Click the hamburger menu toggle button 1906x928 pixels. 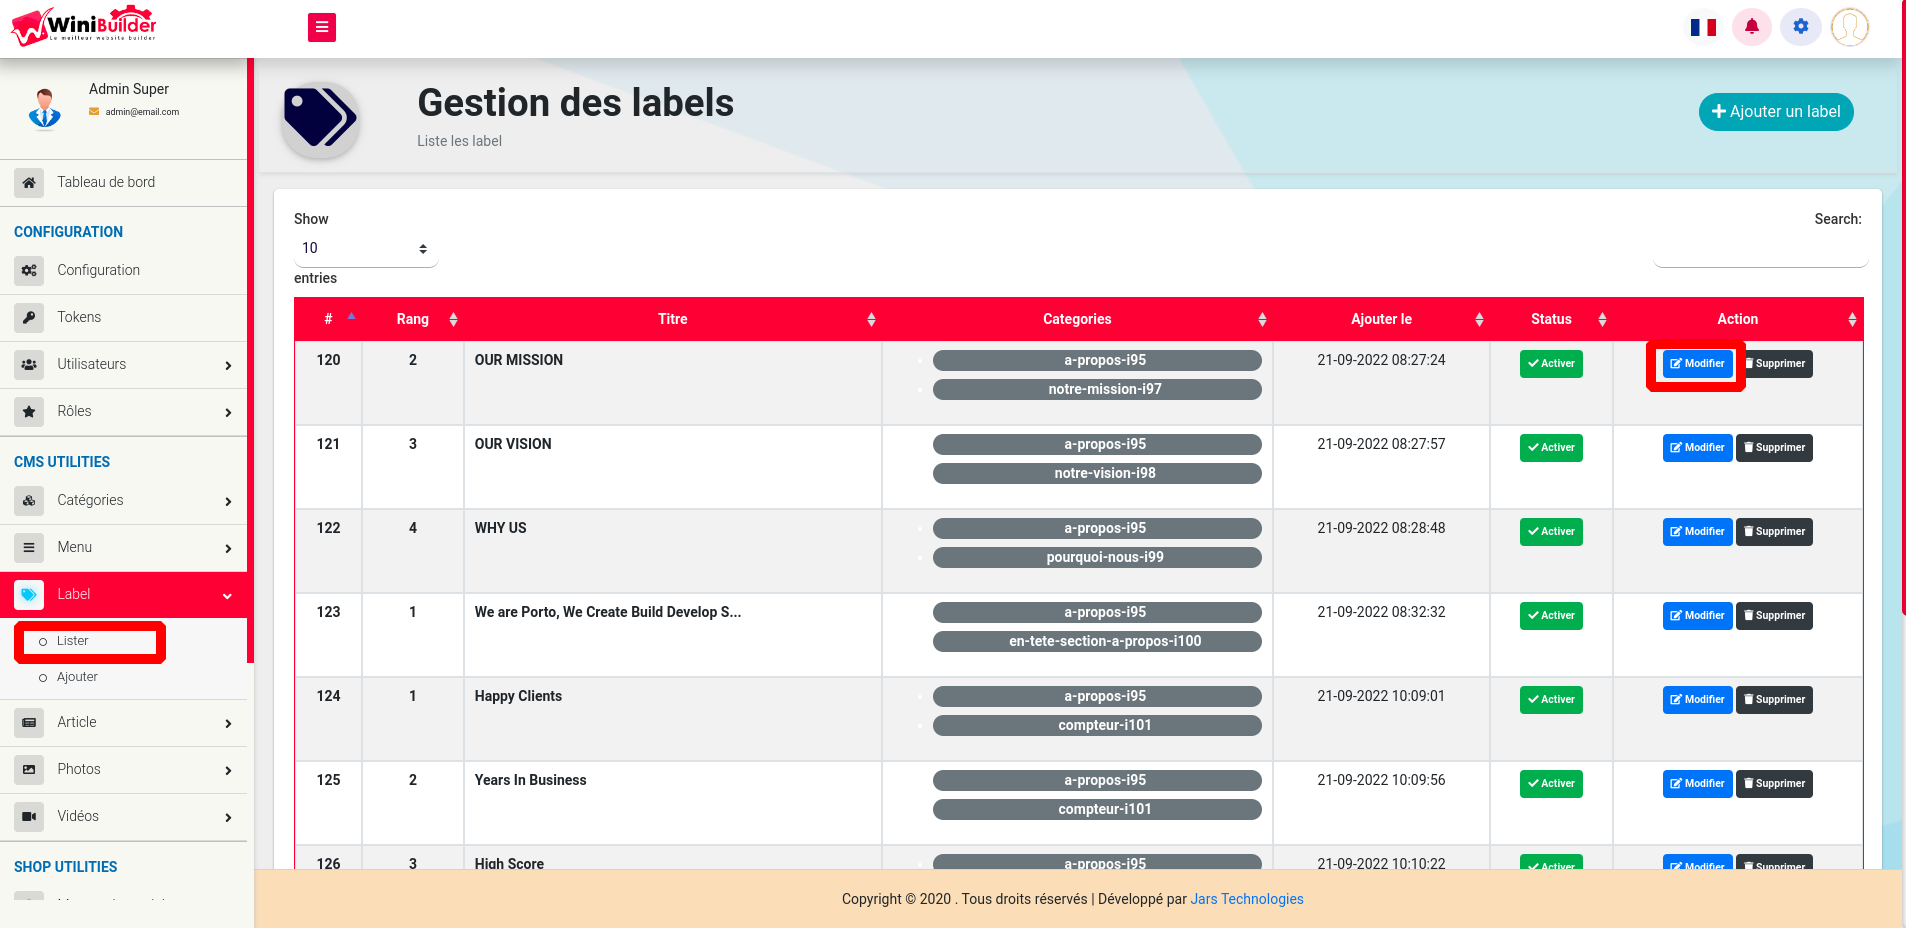point(322,27)
